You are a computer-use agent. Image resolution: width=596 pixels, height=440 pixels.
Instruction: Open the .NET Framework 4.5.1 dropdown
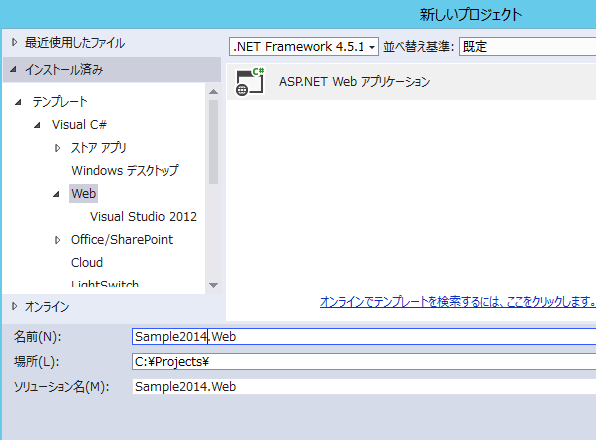pos(304,47)
